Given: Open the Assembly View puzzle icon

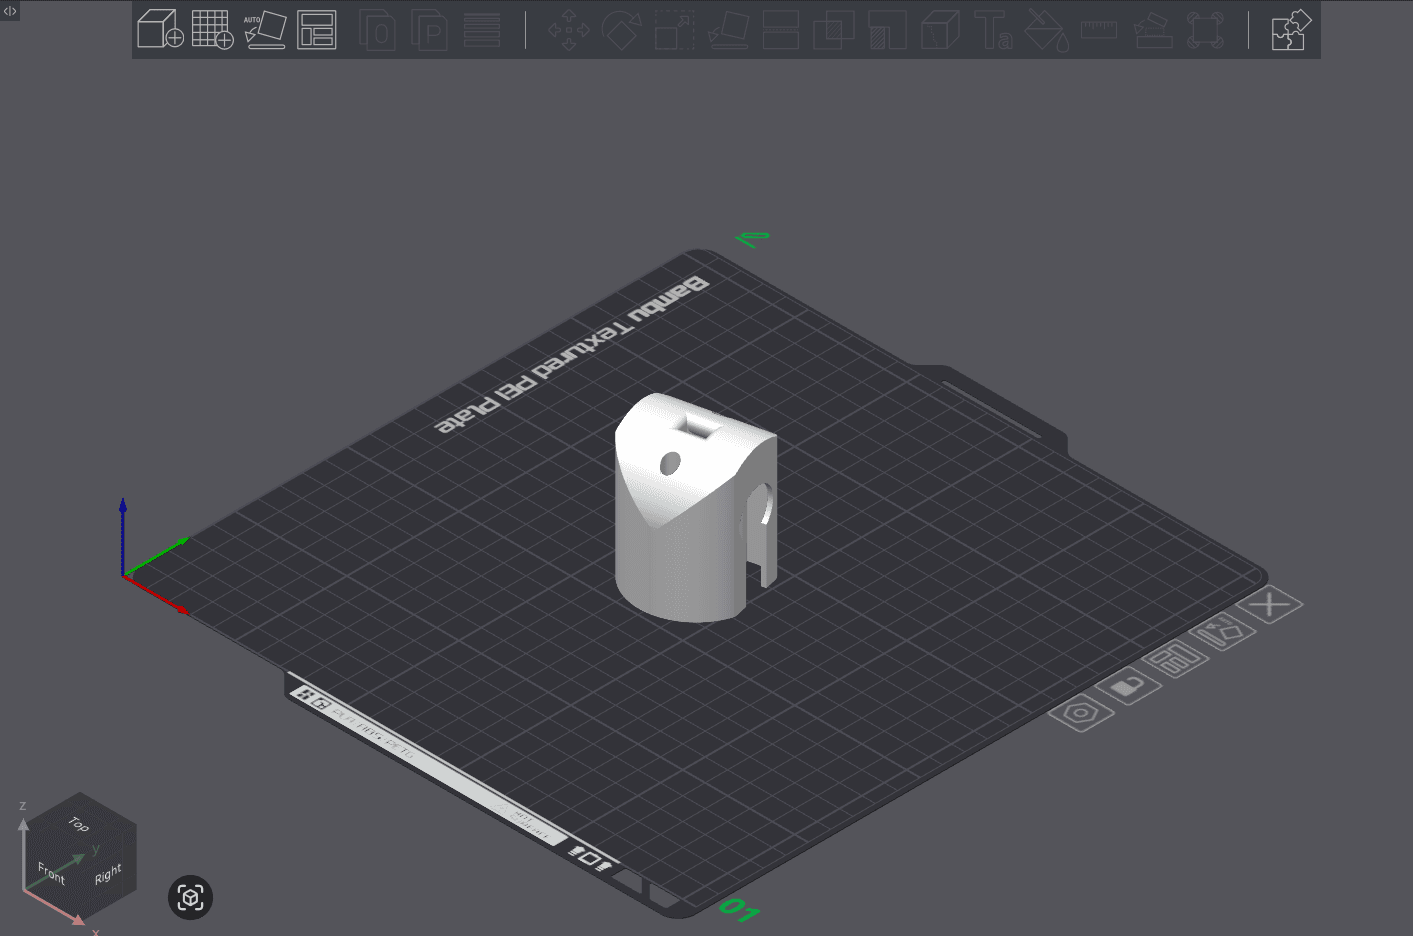Looking at the screenshot, I should tap(1290, 31).
